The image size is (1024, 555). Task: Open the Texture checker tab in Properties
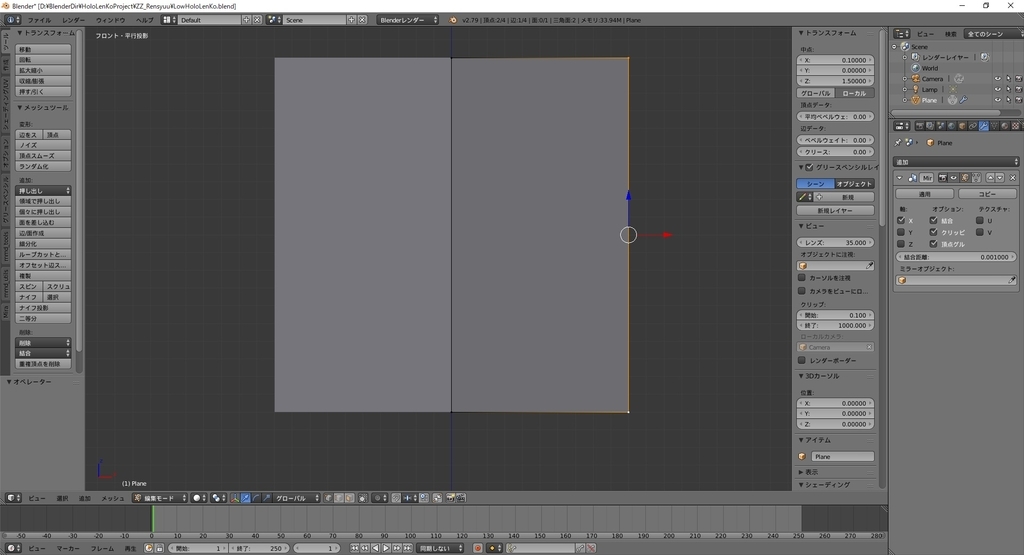(1016, 126)
